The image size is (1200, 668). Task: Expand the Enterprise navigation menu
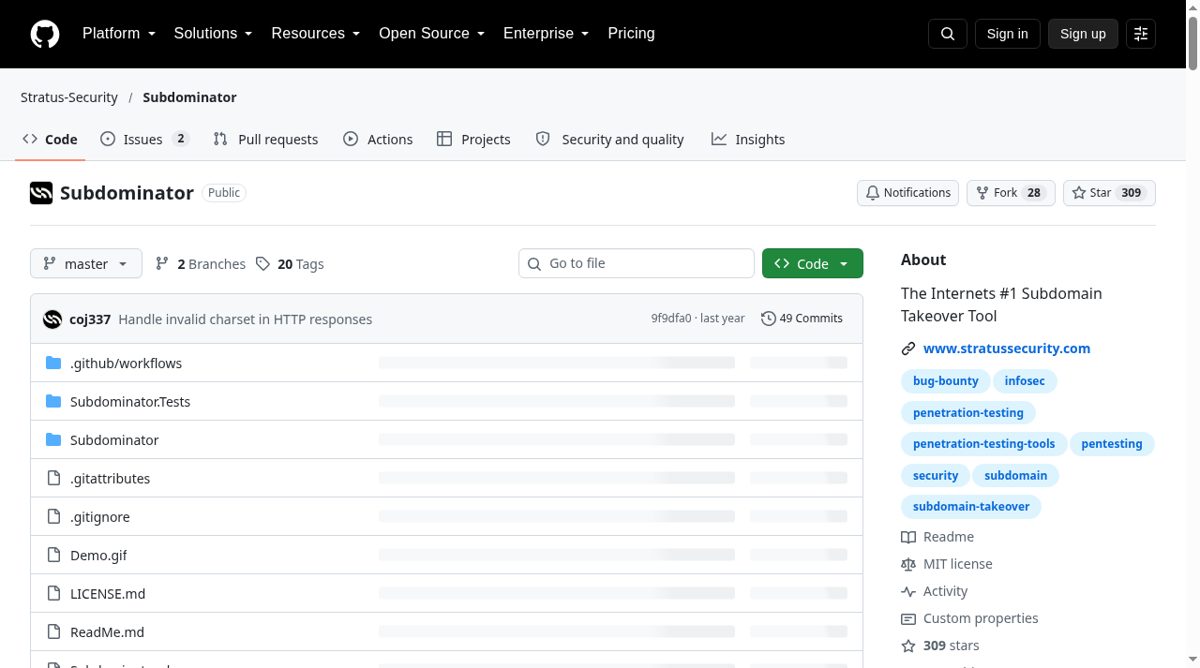(x=546, y=33)
